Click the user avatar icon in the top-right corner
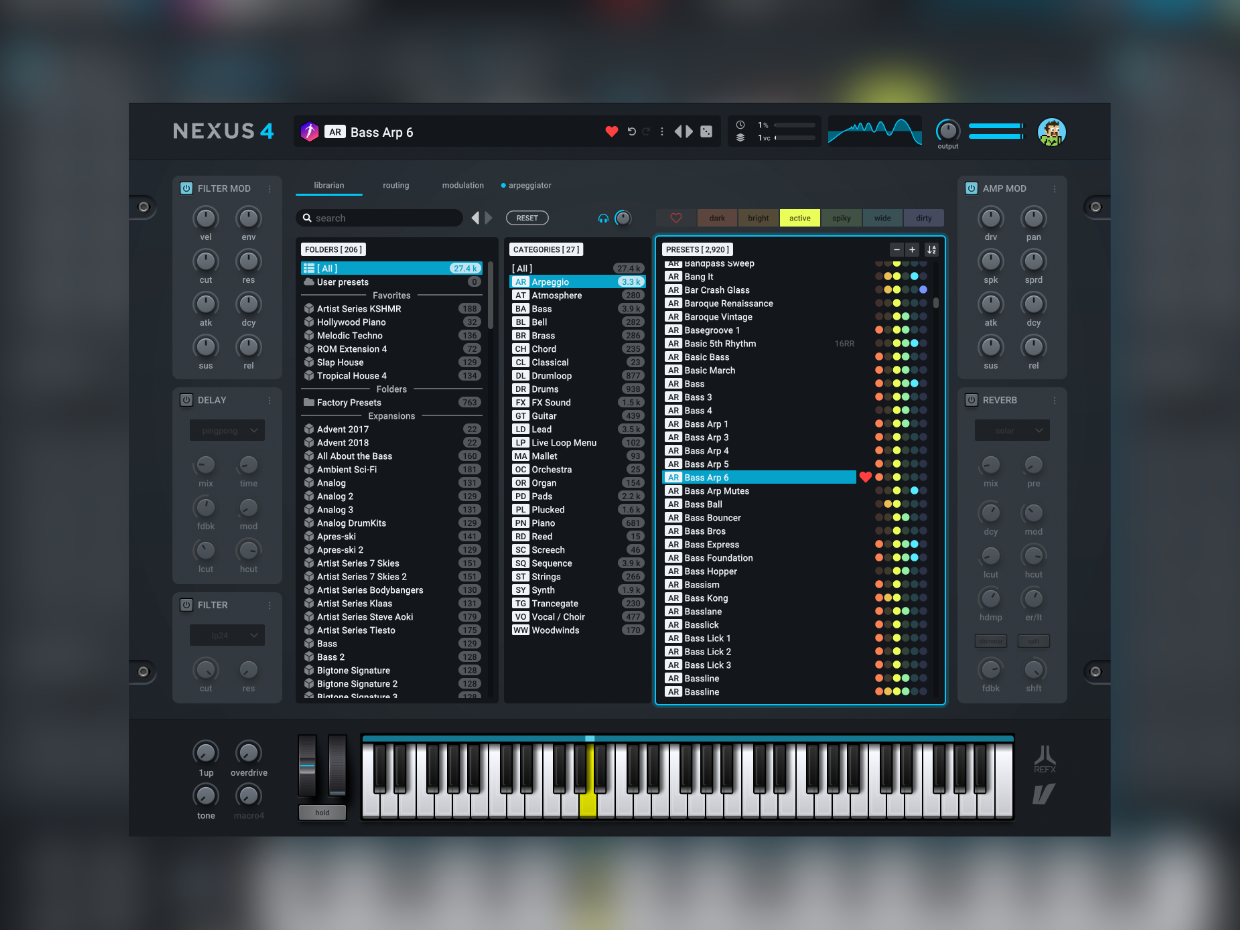Image resolution: width=1240 pixels, height=930 pixels. pos(1052,131)
